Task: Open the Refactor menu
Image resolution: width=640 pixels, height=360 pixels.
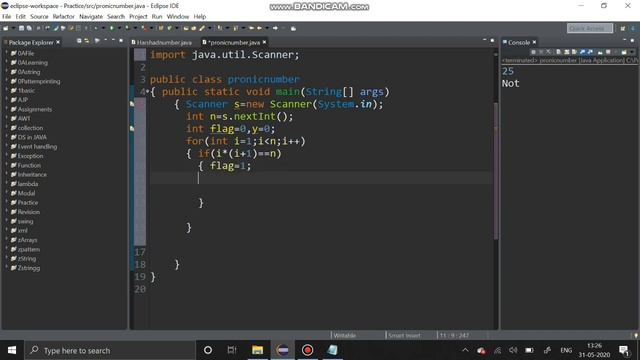Action: pyautogui.click(x=64, y=16)
